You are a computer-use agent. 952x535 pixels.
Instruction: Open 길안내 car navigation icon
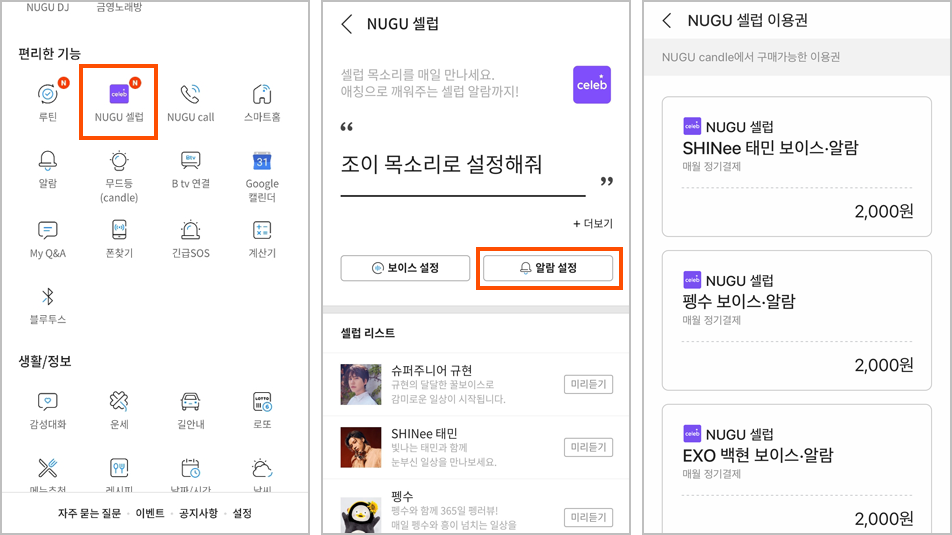190,401
